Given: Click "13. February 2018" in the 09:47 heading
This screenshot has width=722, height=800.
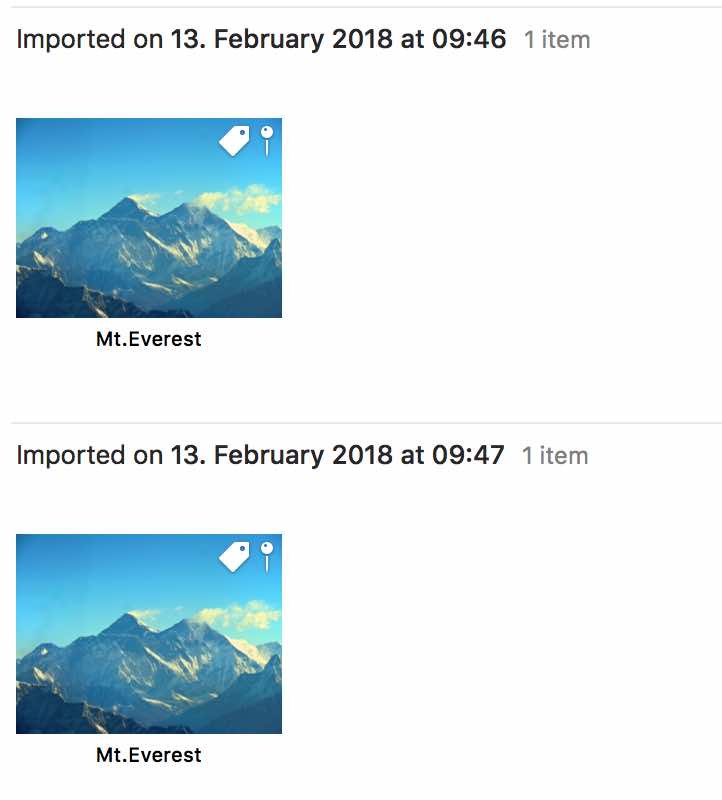Looking at the screenshot, I should click(x=282, y=456).
